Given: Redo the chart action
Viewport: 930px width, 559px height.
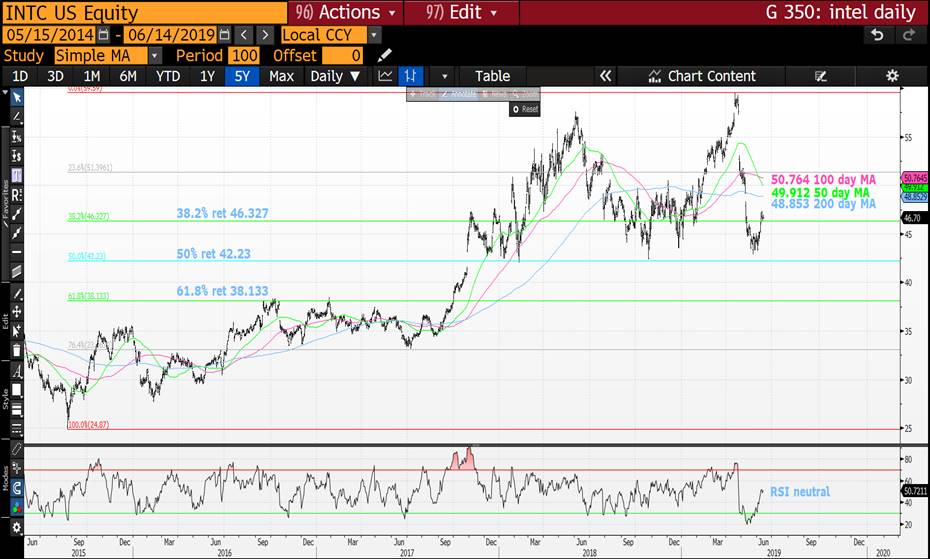Looking at the screenshot, I should click(x=909, y=35).
